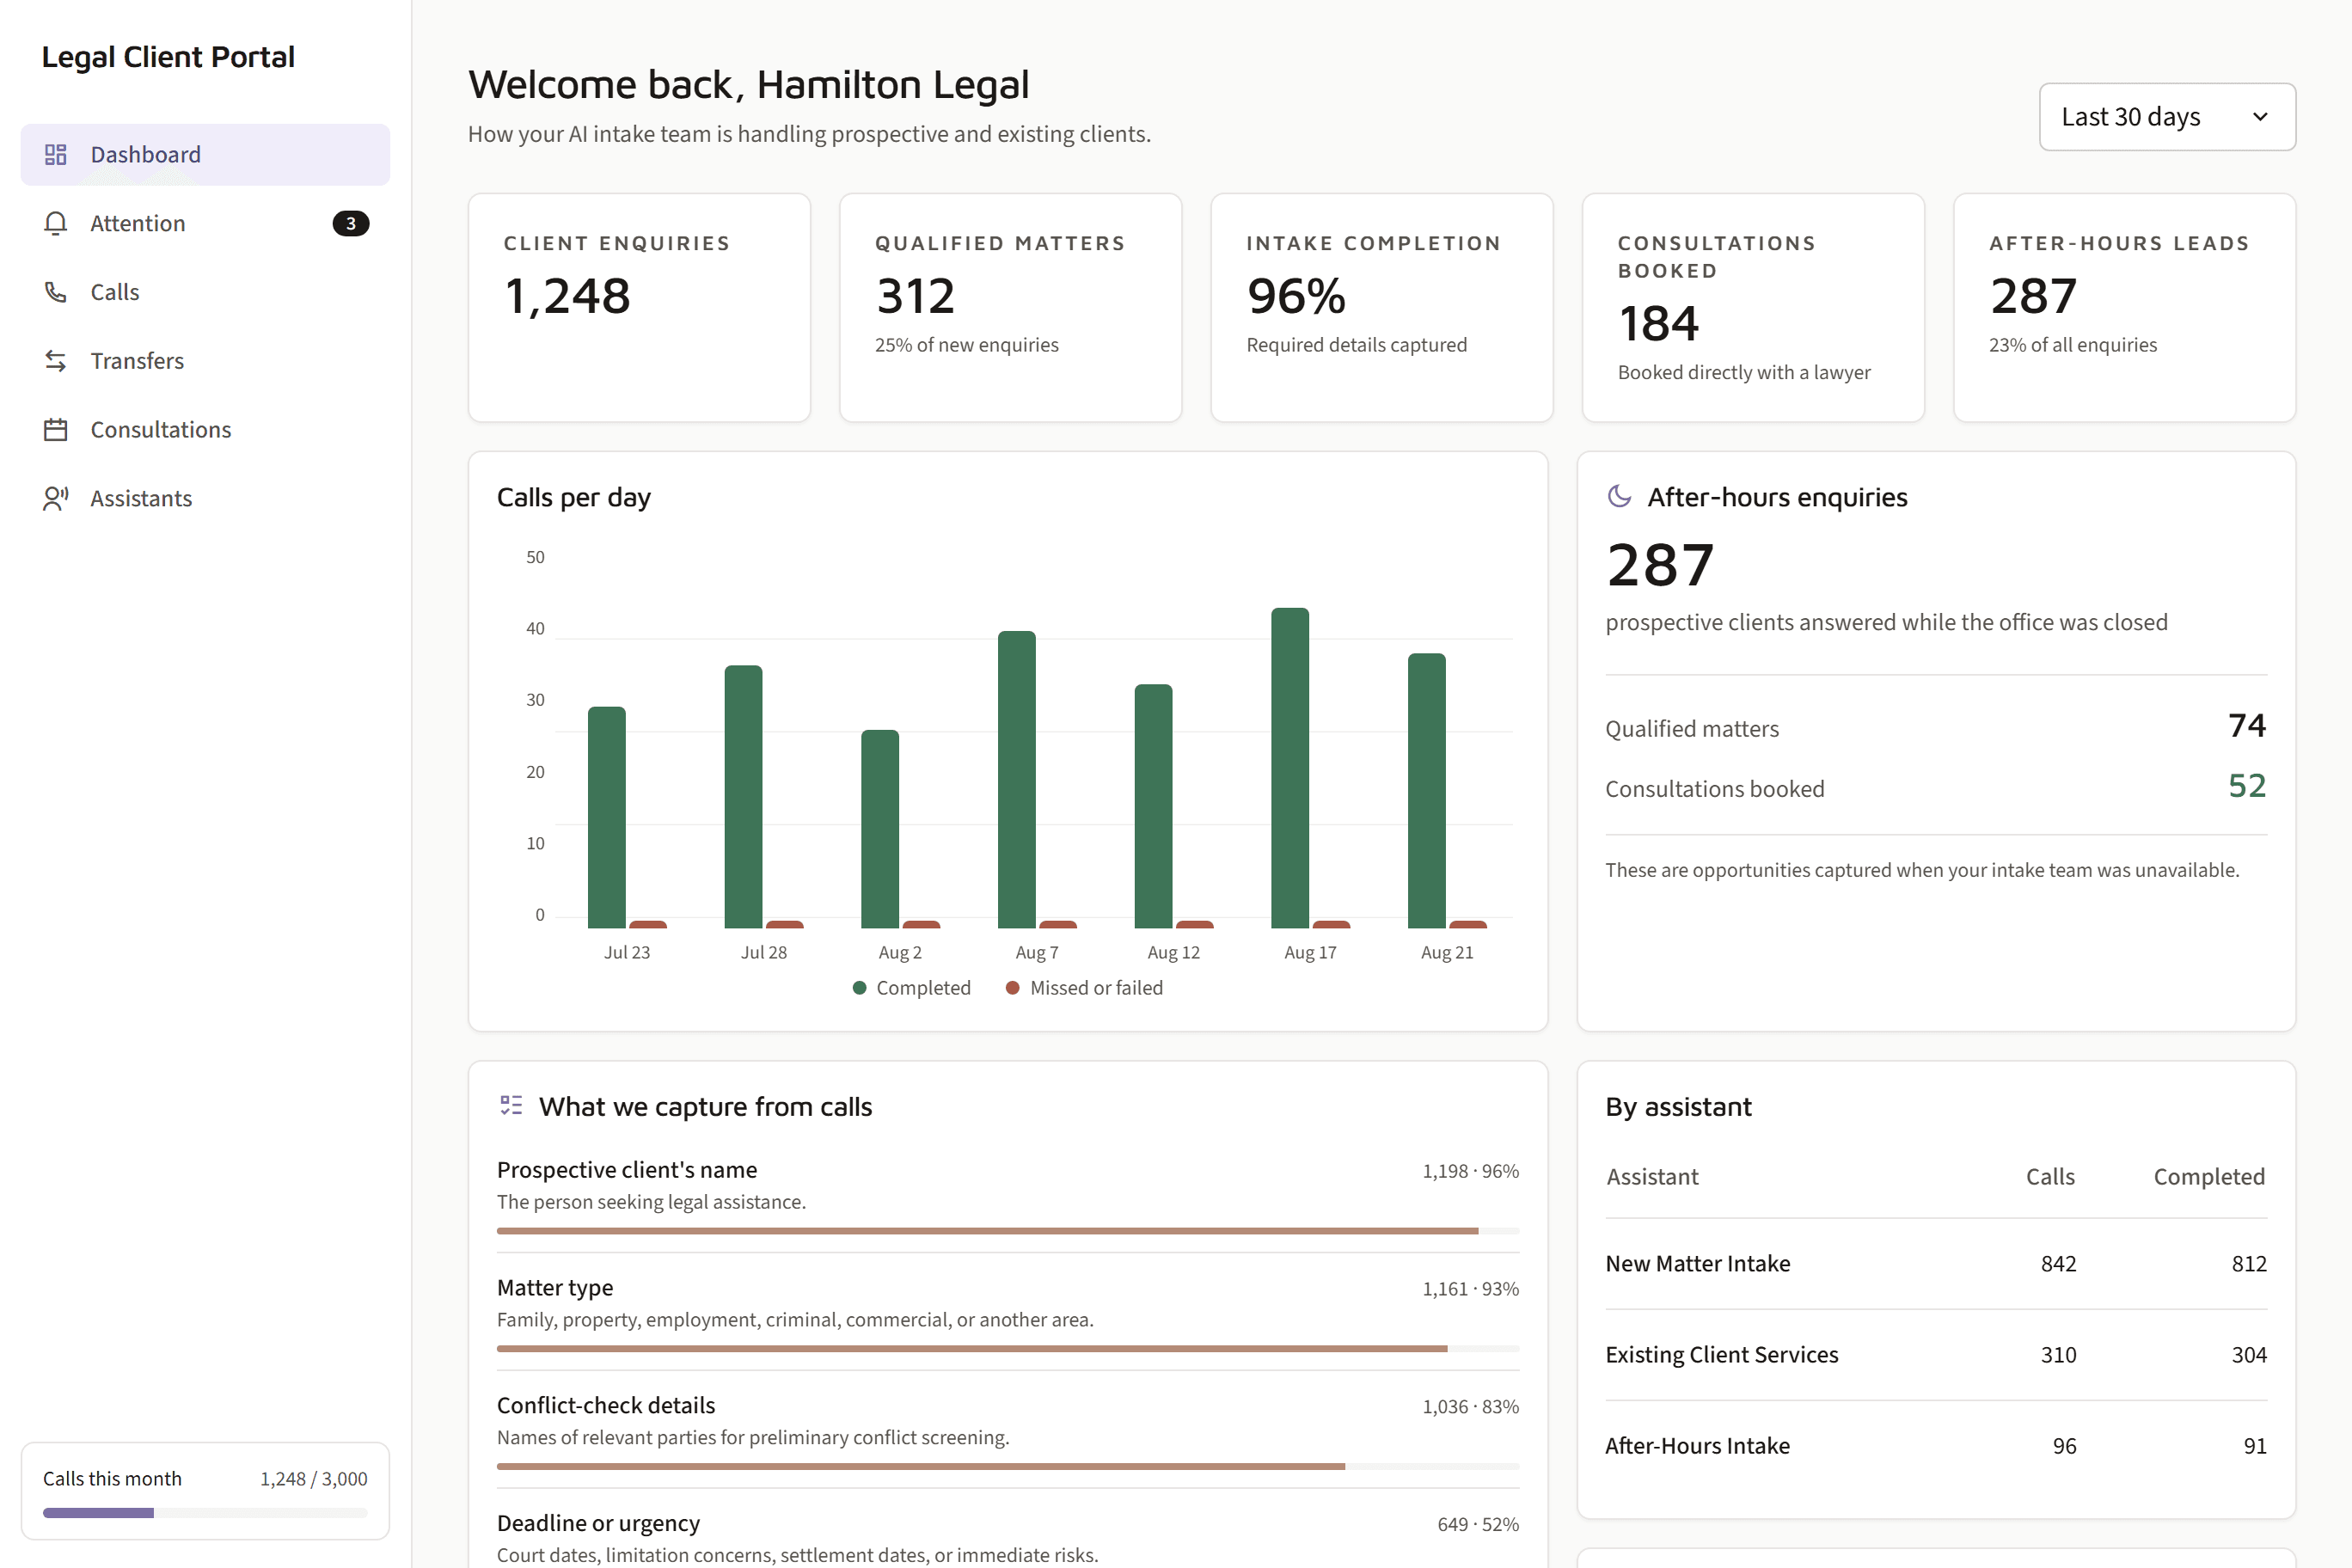Click the Aug 12 completed calls bar
The width and height of the screenshot is (2352, 1568).
coord(1153,806)
